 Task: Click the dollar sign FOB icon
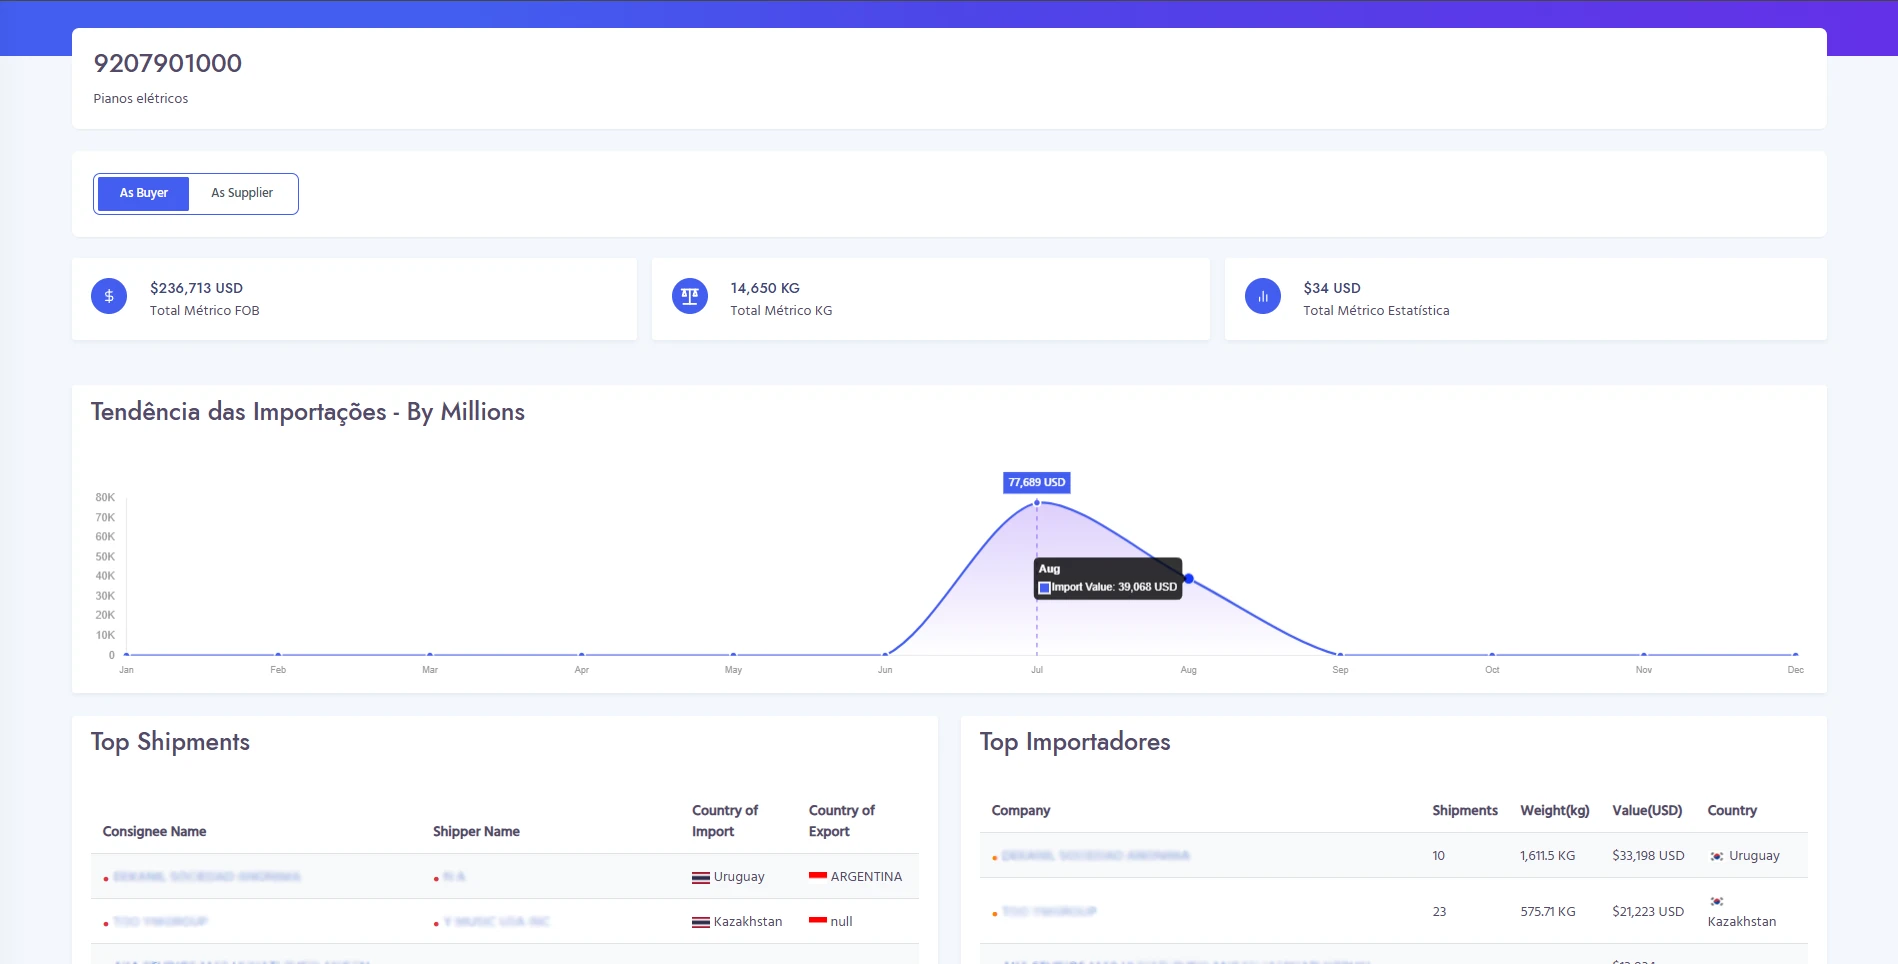click(x=109, y=296)
